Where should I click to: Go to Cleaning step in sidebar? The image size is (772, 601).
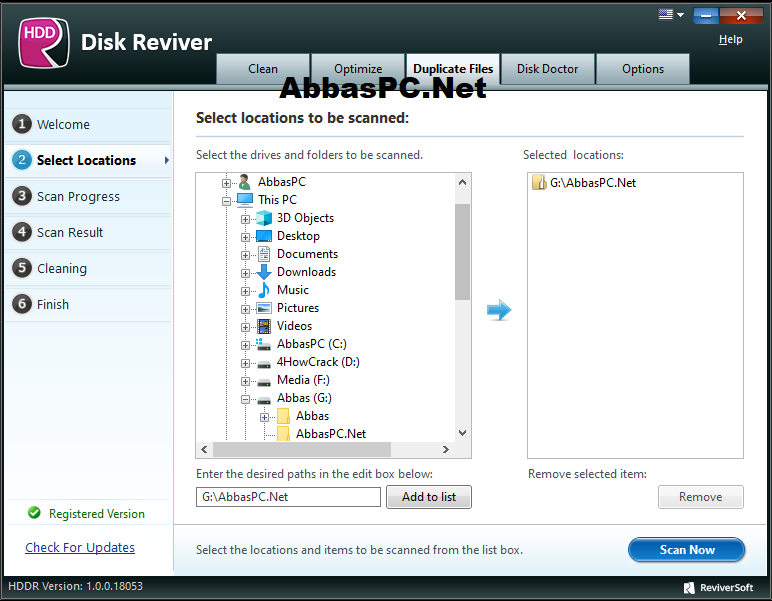coord(88,268)
